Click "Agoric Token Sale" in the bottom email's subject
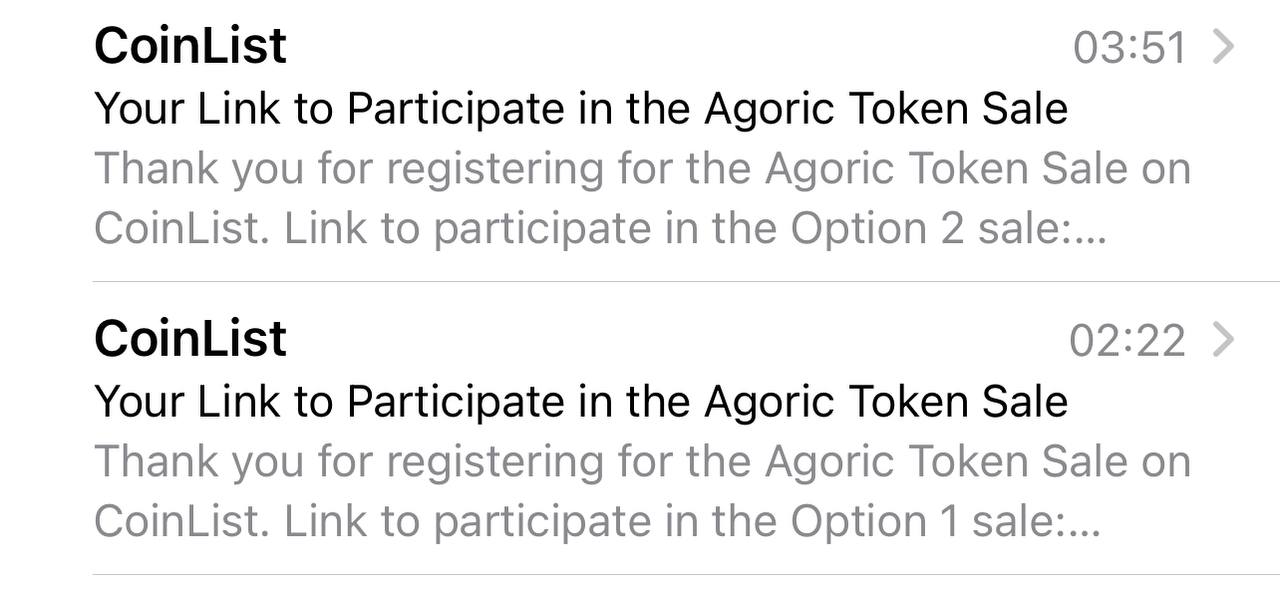 [x=886, y=402]
